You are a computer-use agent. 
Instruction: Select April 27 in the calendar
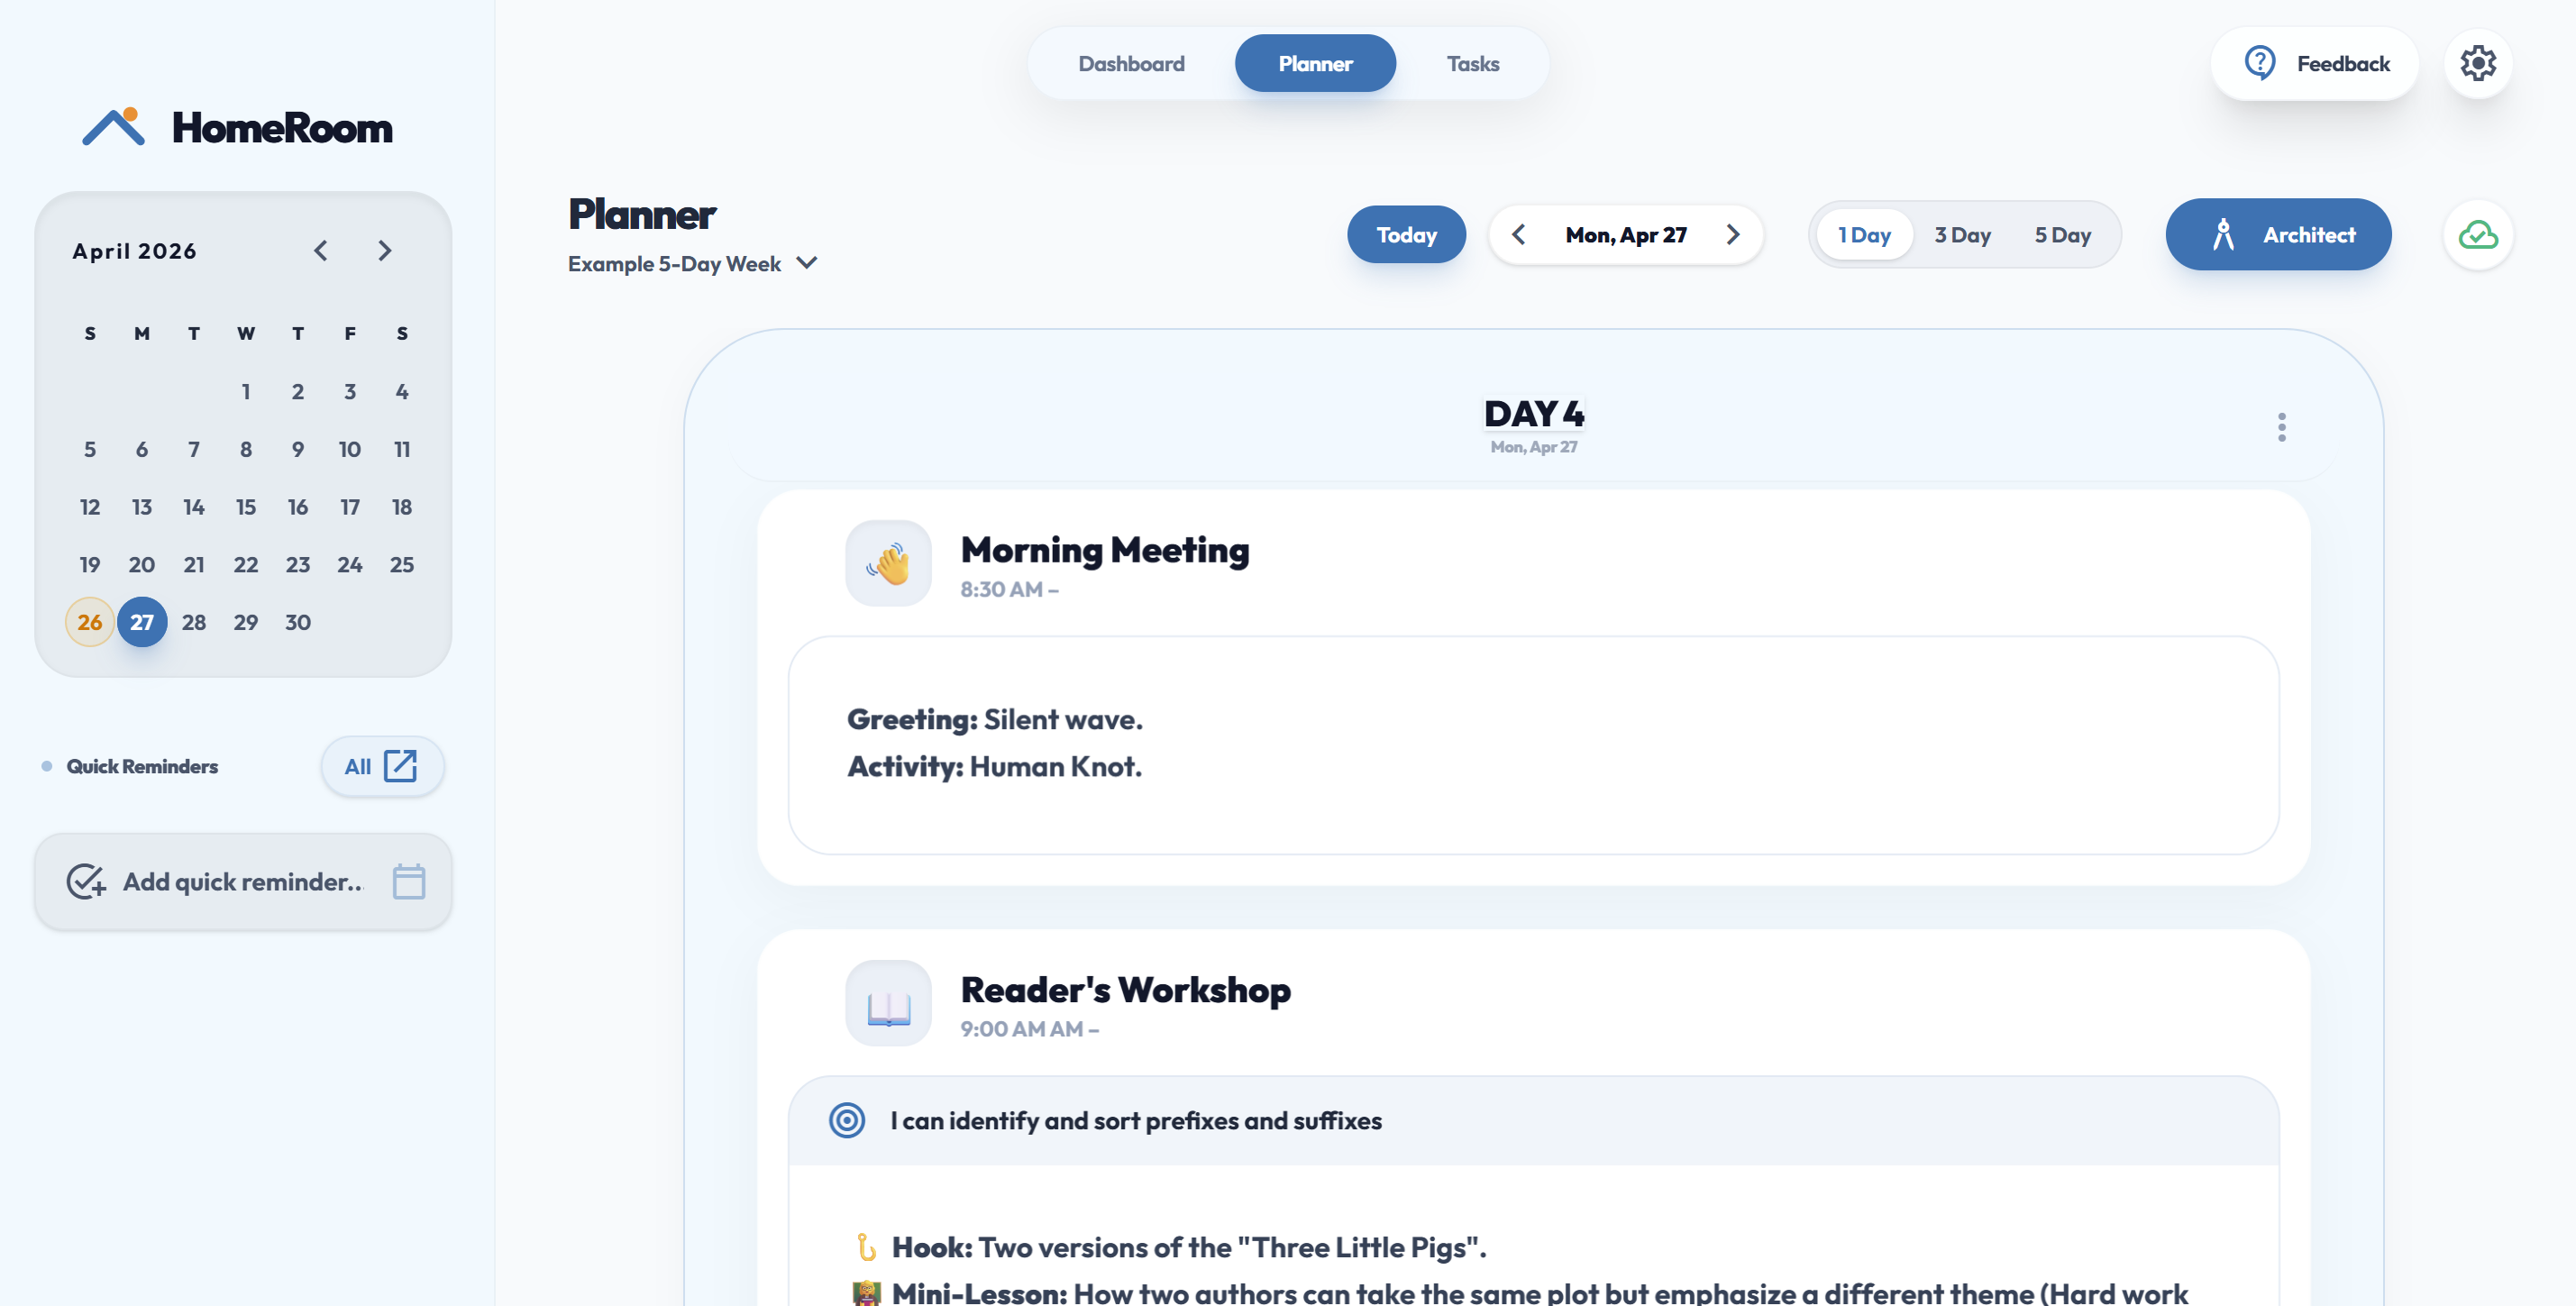click(x=142, y=622)
